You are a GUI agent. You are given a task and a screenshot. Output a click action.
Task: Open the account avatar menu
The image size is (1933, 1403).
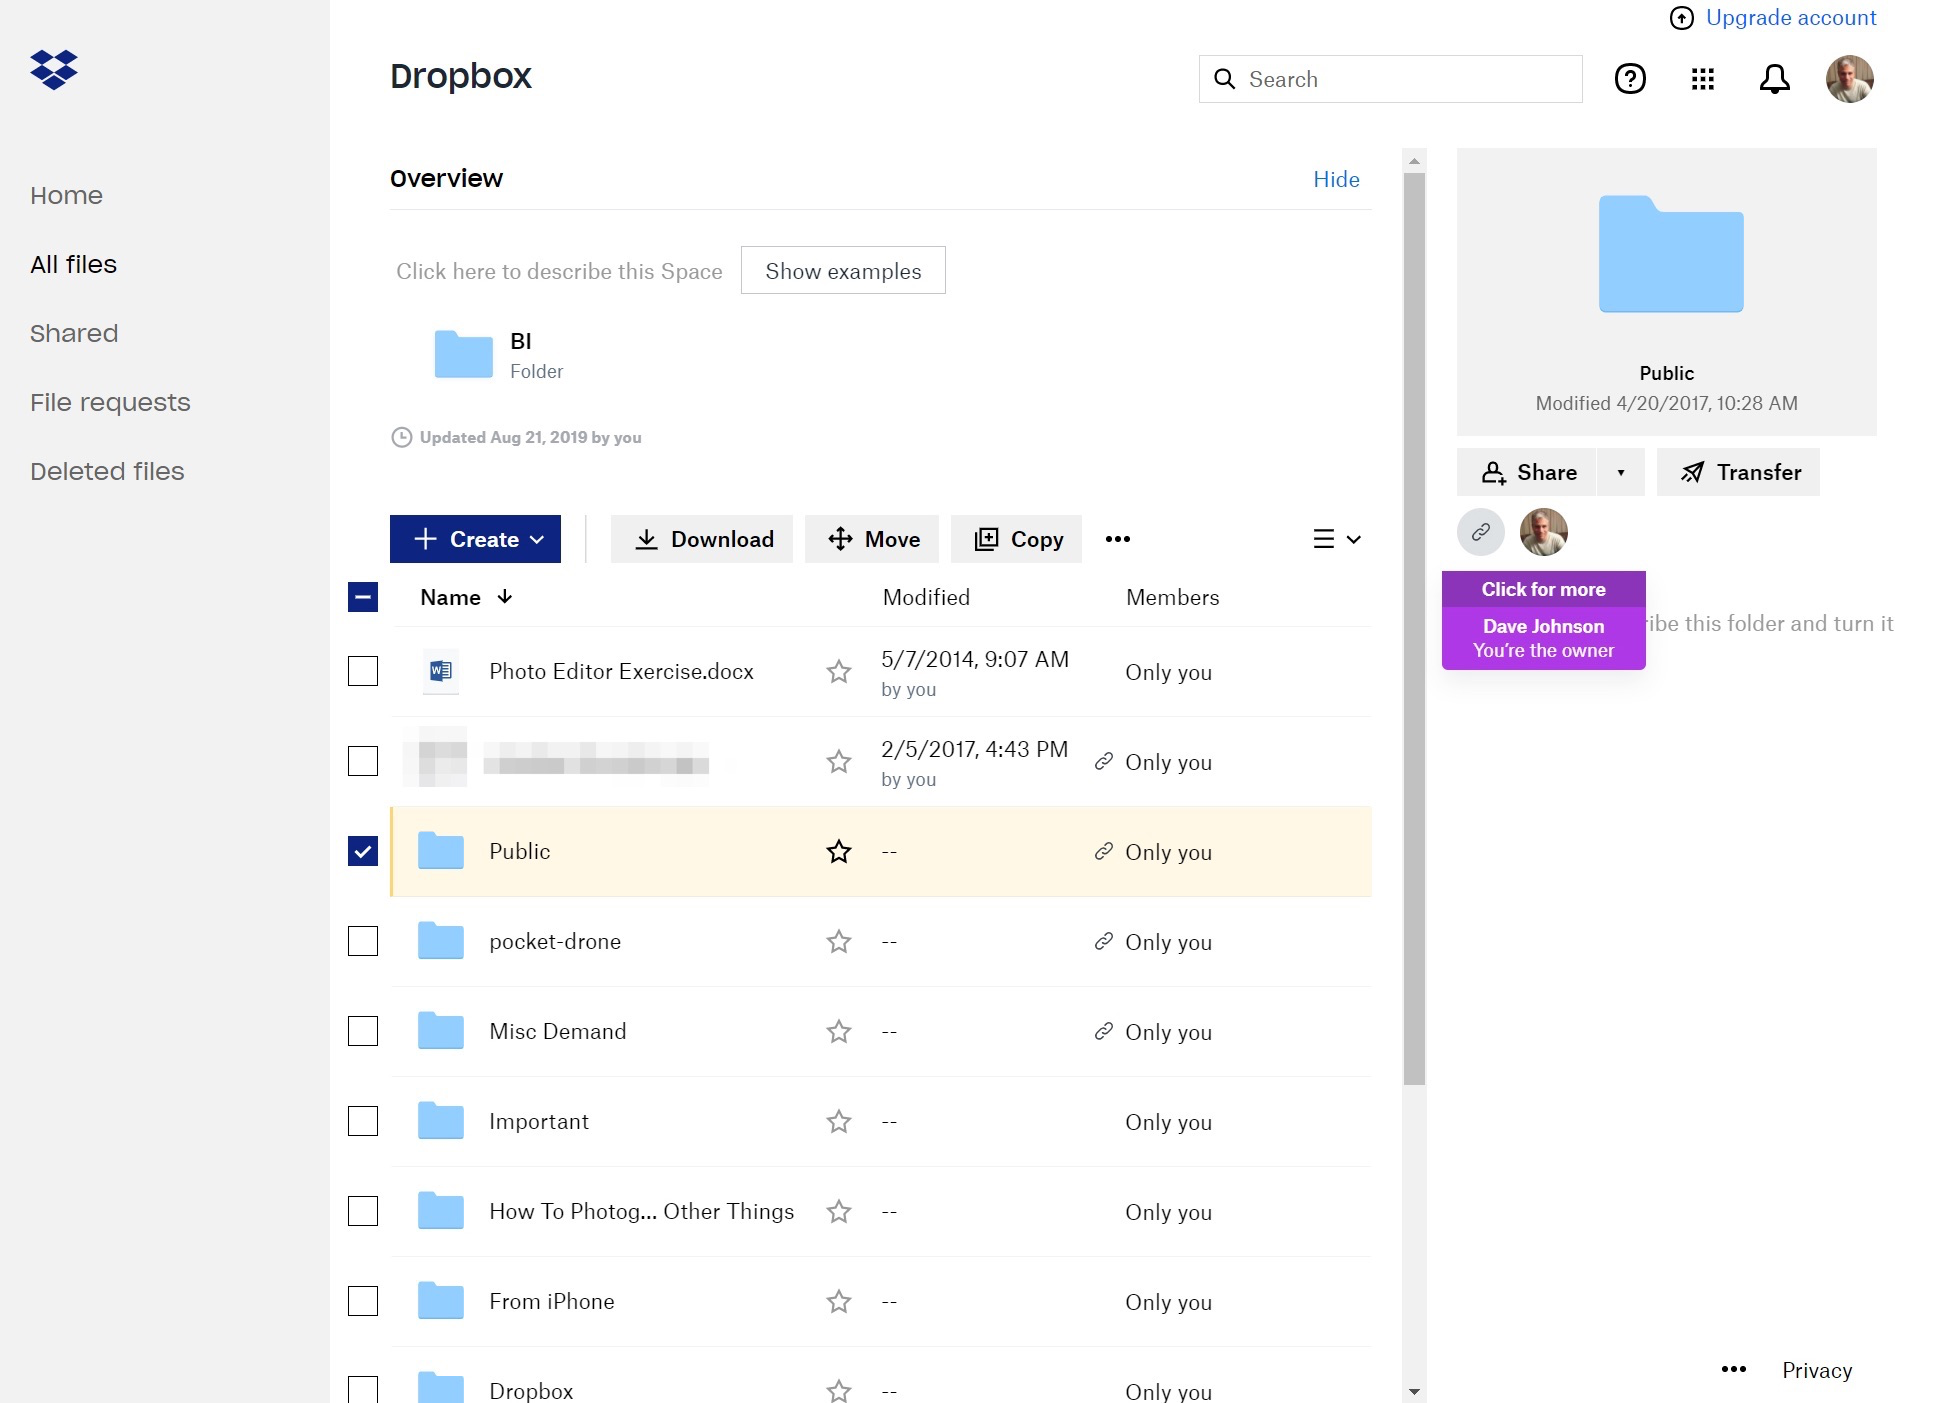pos(1849,79)
